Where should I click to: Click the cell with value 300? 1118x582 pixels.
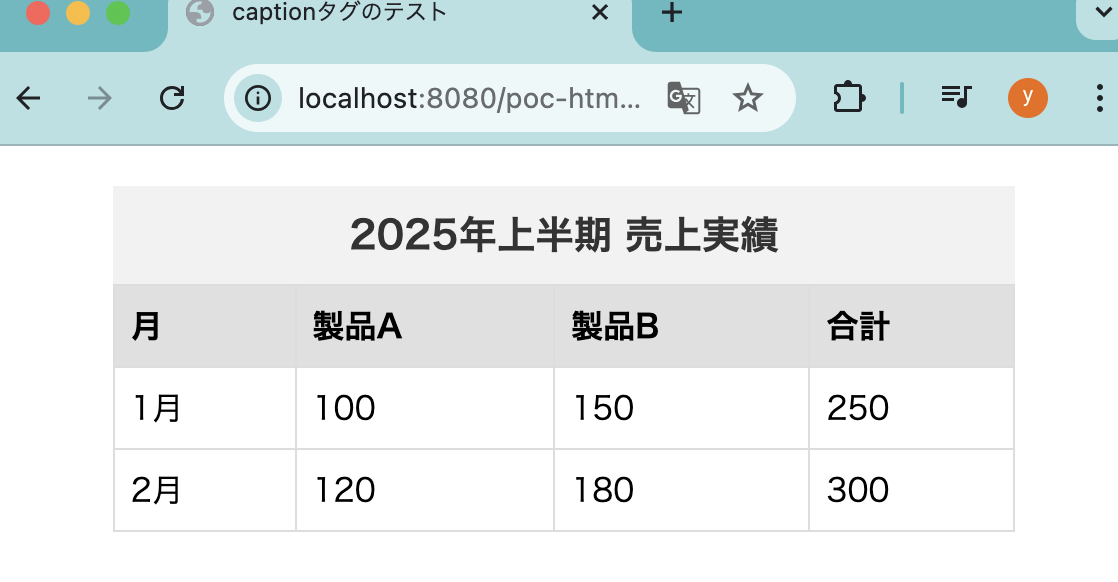click(912, 490)
